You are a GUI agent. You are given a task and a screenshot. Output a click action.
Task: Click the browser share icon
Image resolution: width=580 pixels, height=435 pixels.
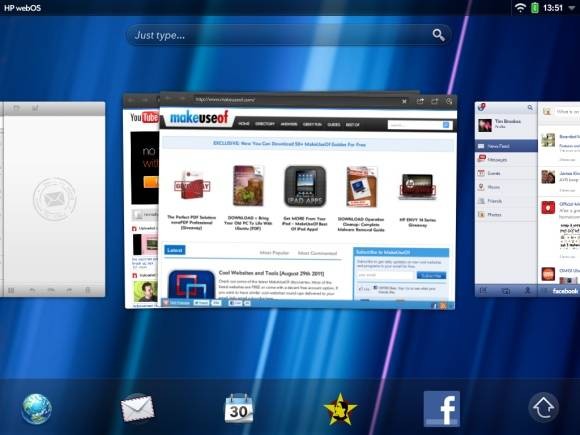point(420,101)
